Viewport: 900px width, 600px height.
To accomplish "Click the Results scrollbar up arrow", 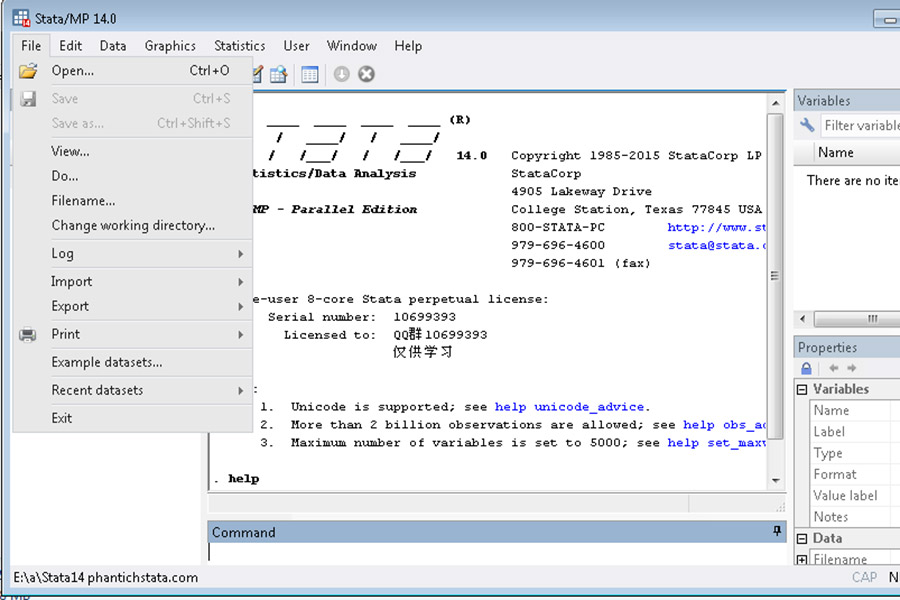I will tap(775, 103).
